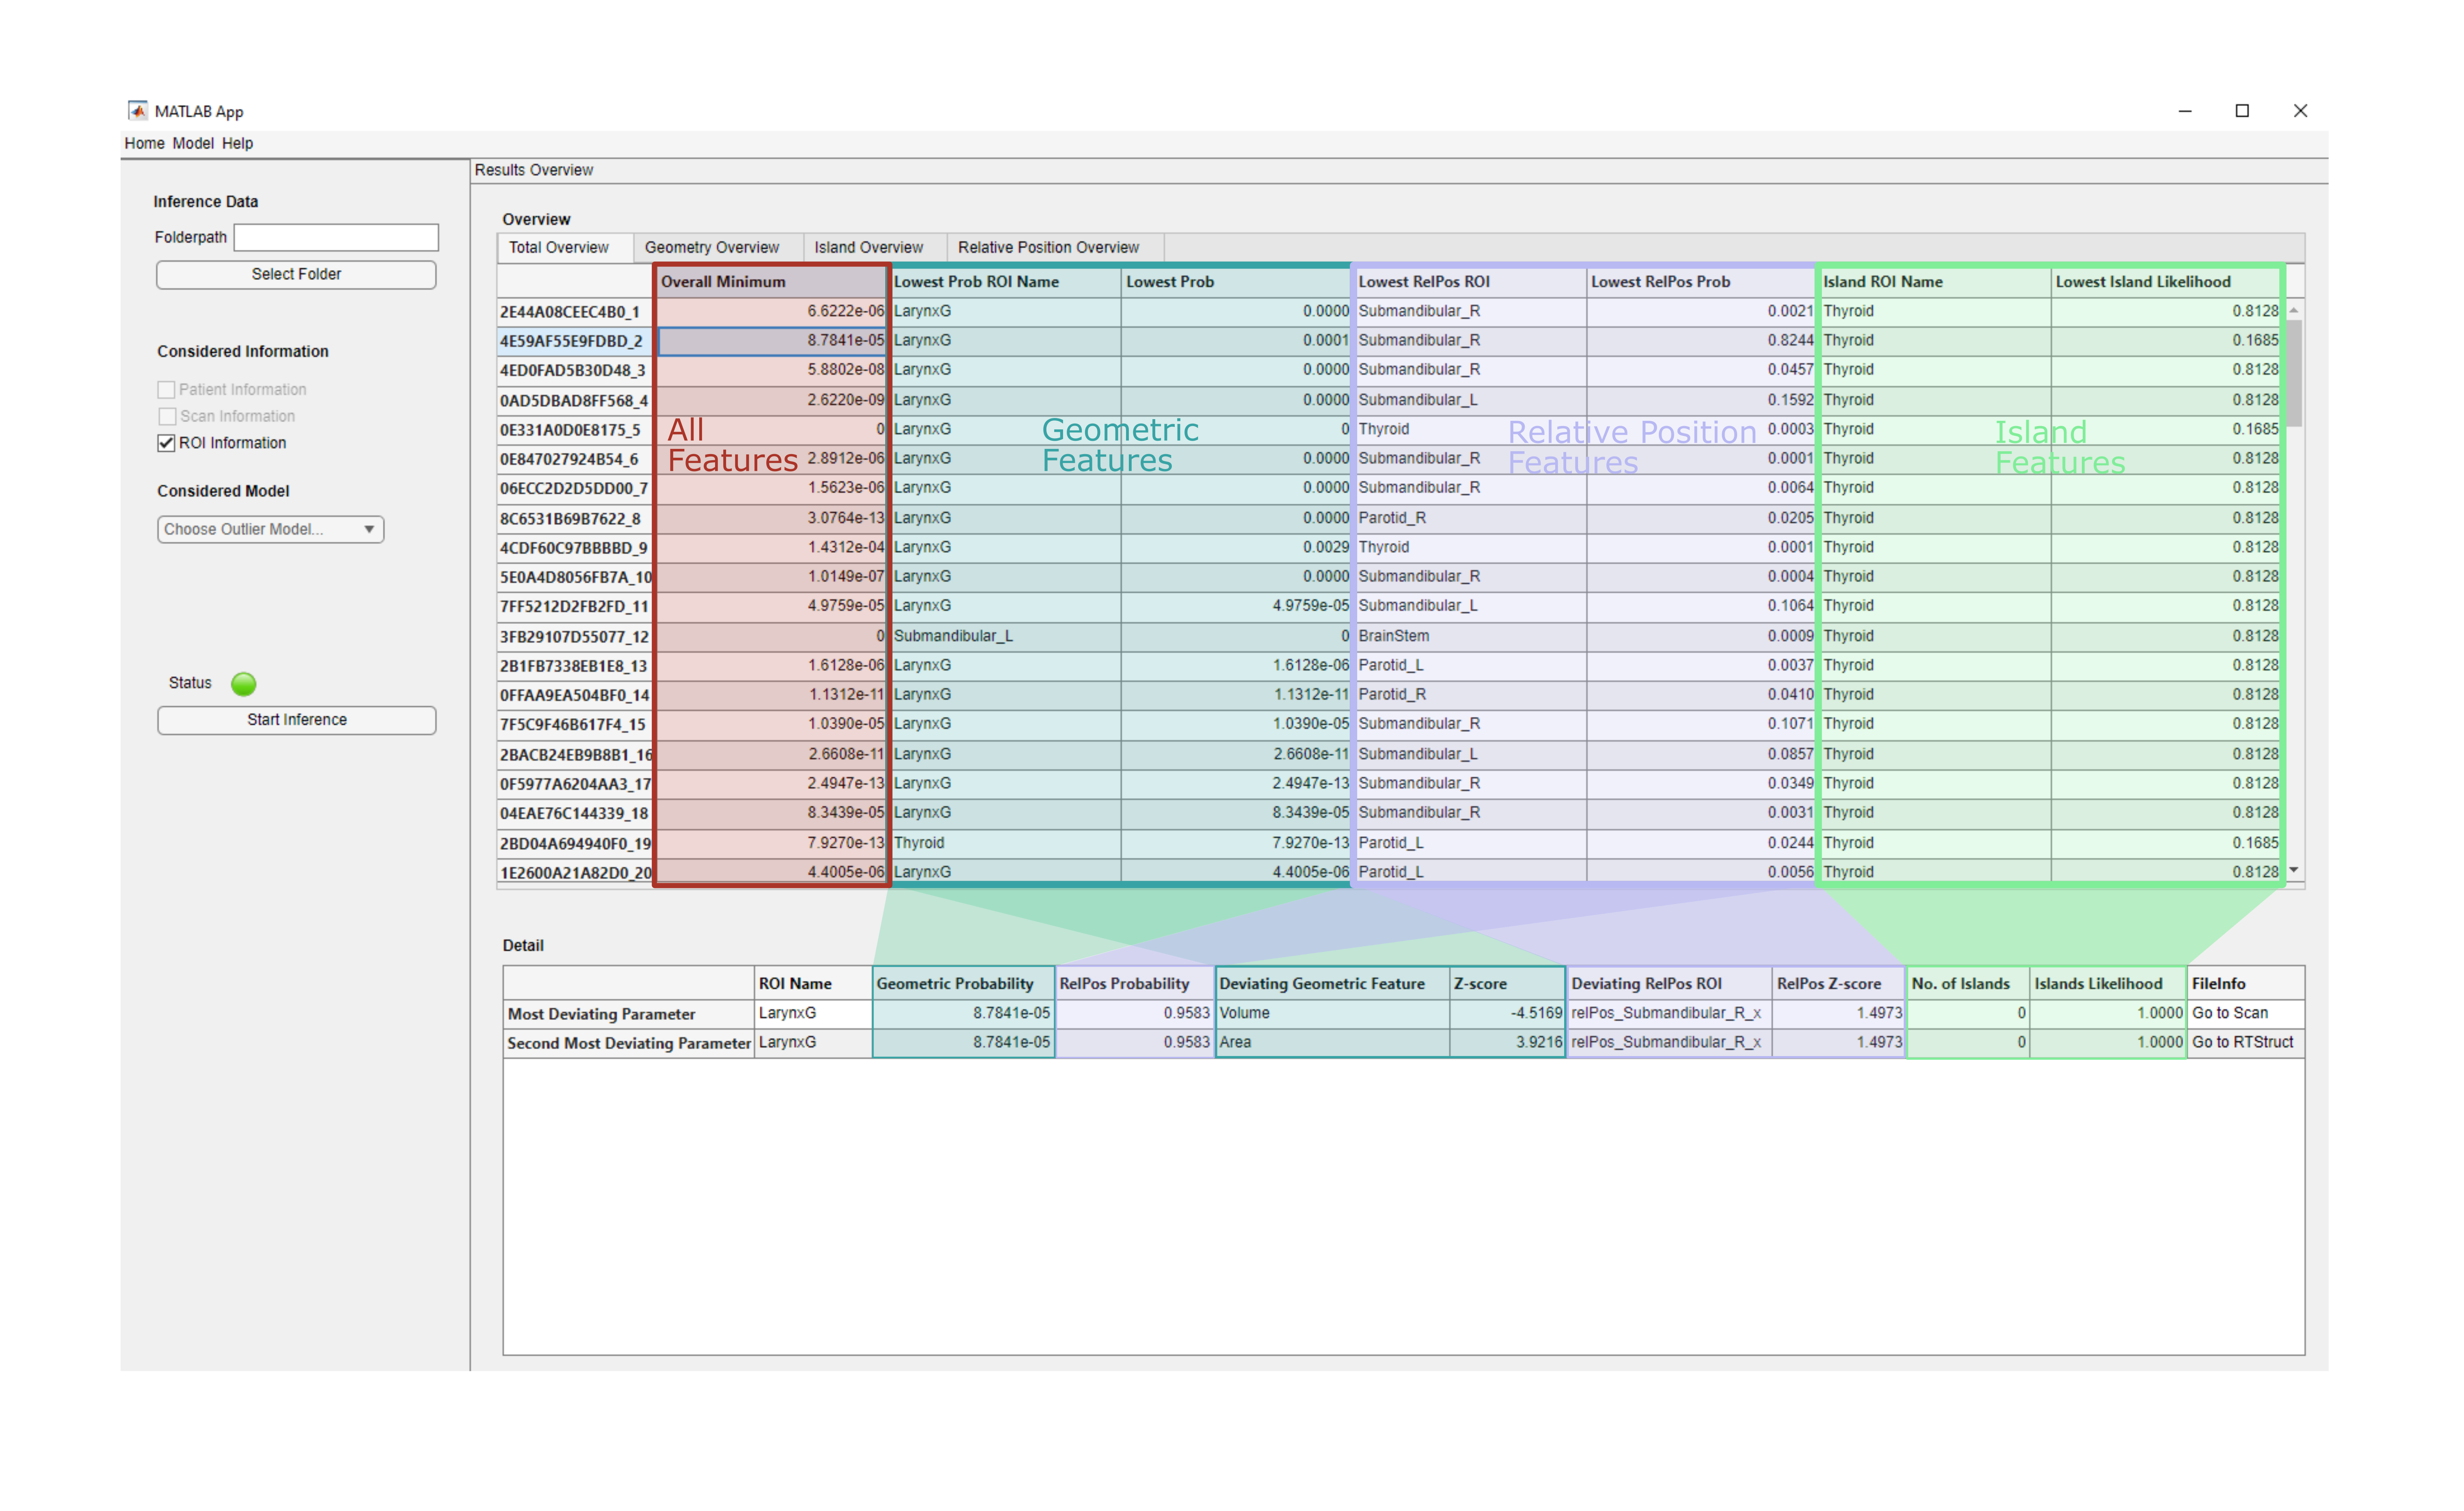Click the table scroll-down arrow
This screenshot has width=2464, height=1511.
2294,870
